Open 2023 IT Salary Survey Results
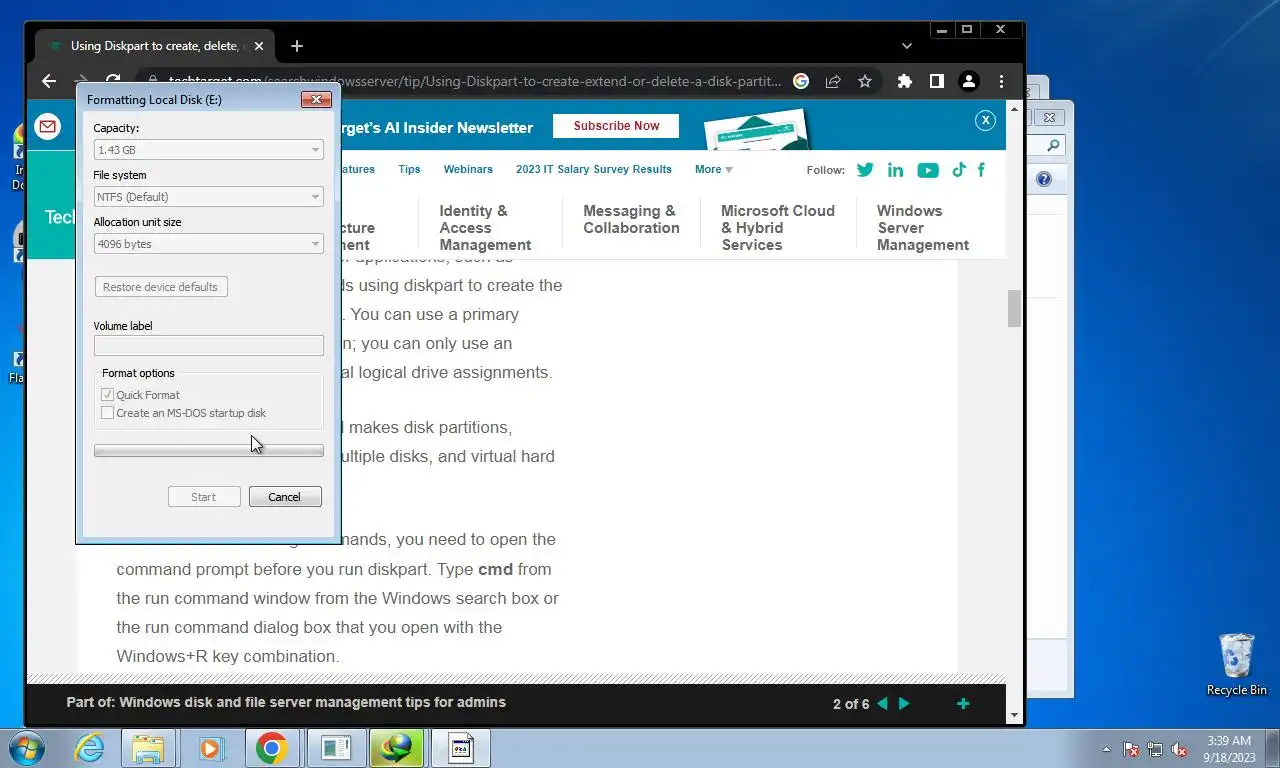Screen dimensions: 1280x768 click(x=594, y=170)
